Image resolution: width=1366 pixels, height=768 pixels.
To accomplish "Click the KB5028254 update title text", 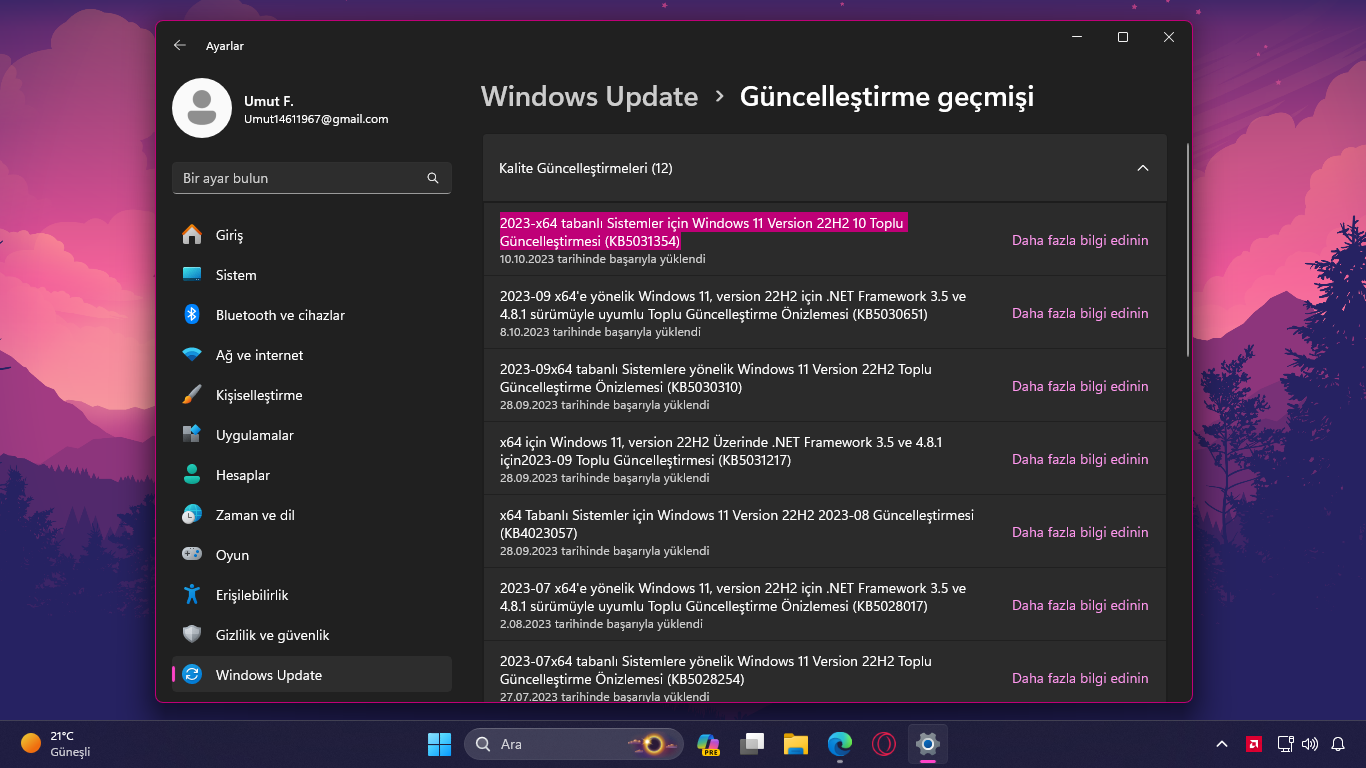I will pos(716,670).
